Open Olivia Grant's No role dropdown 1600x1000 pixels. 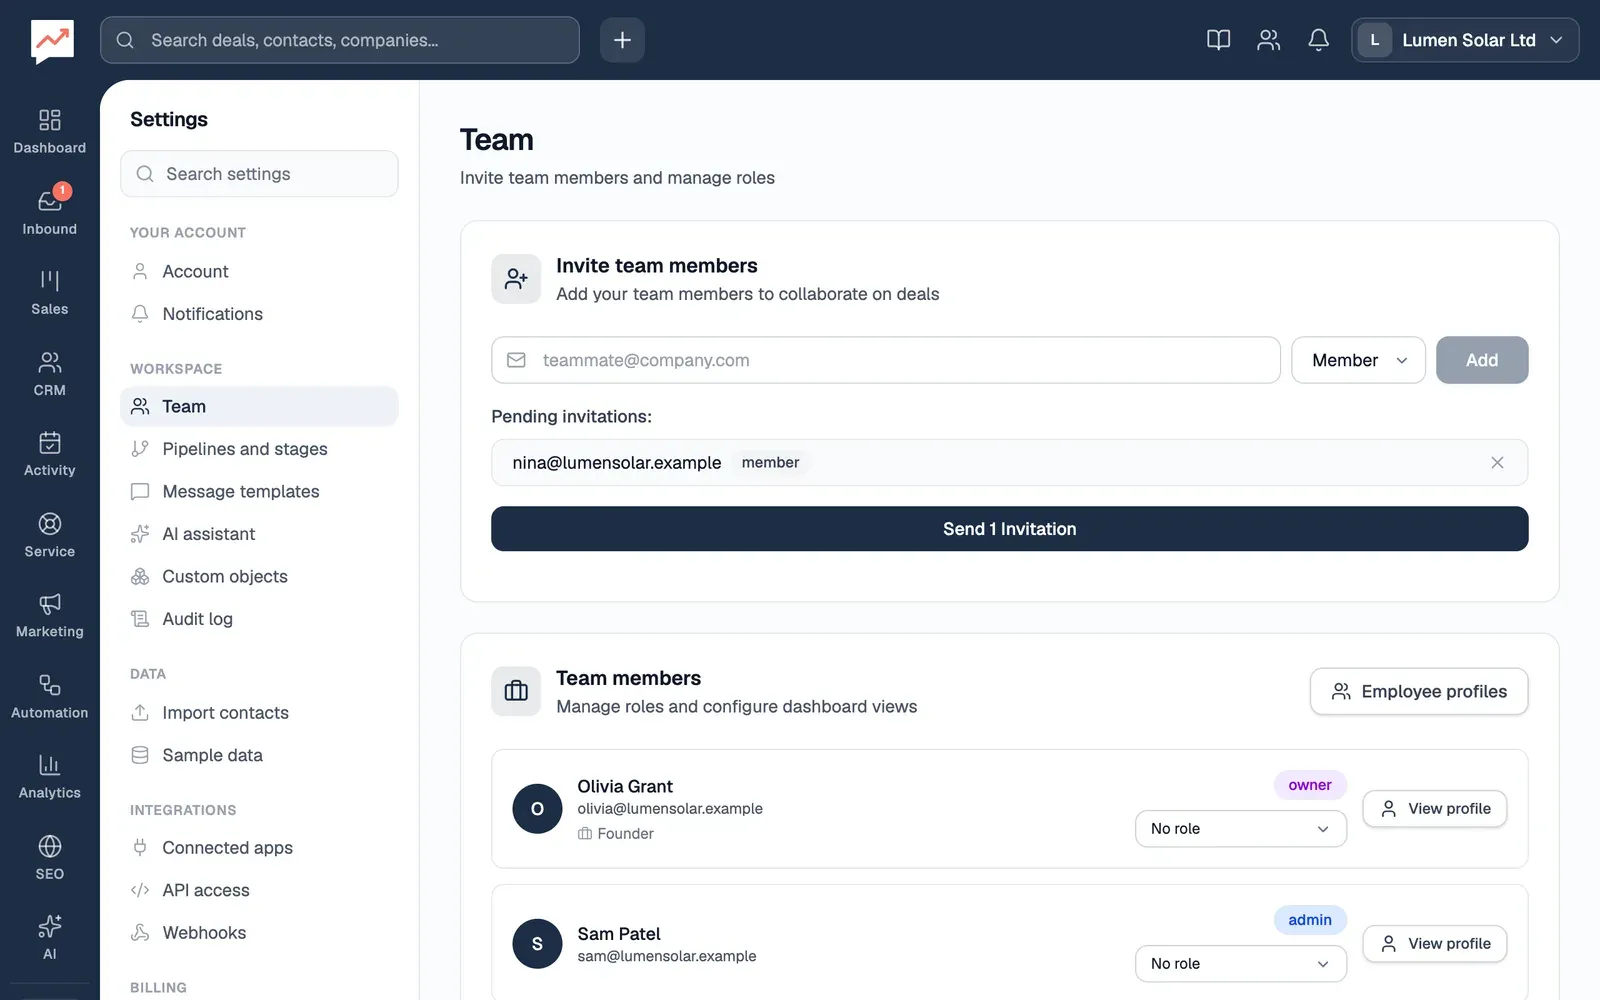tap(1240, 829)
